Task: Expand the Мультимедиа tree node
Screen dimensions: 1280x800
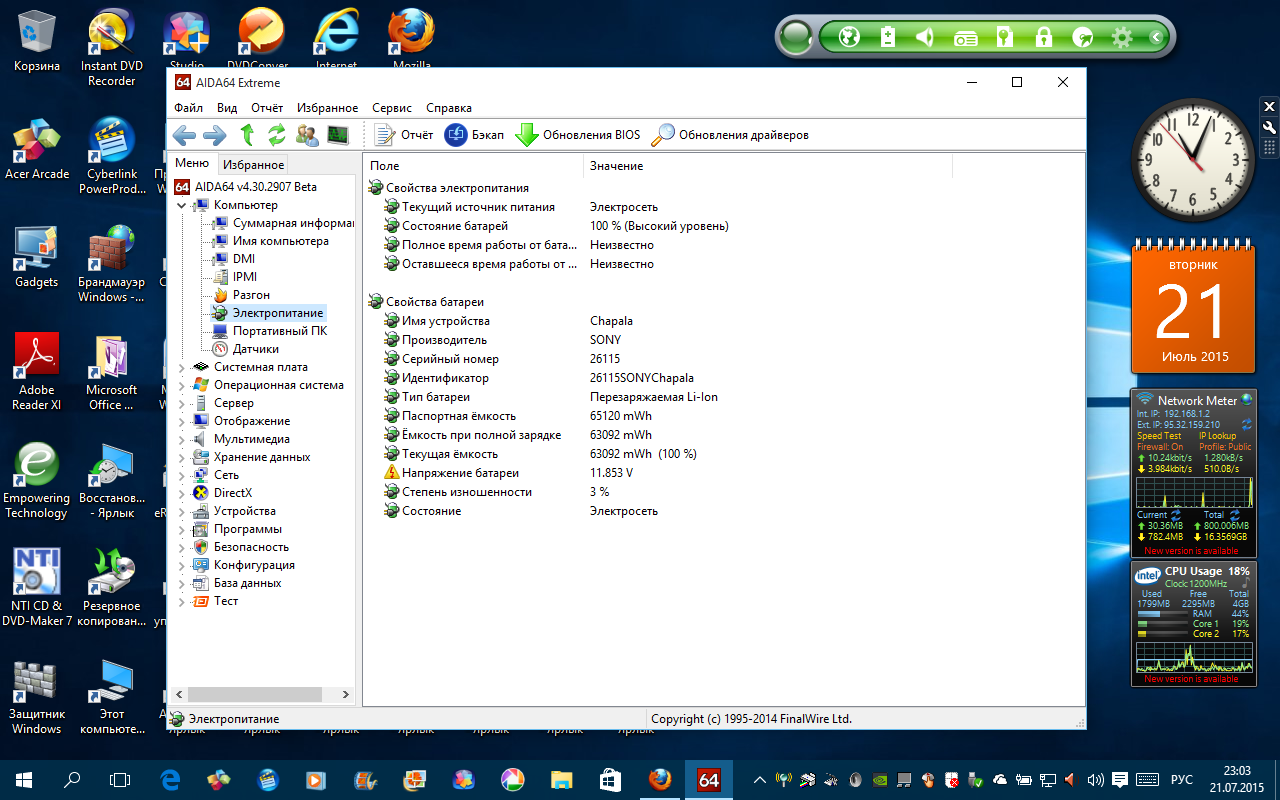Action: [x=182, y=439]
